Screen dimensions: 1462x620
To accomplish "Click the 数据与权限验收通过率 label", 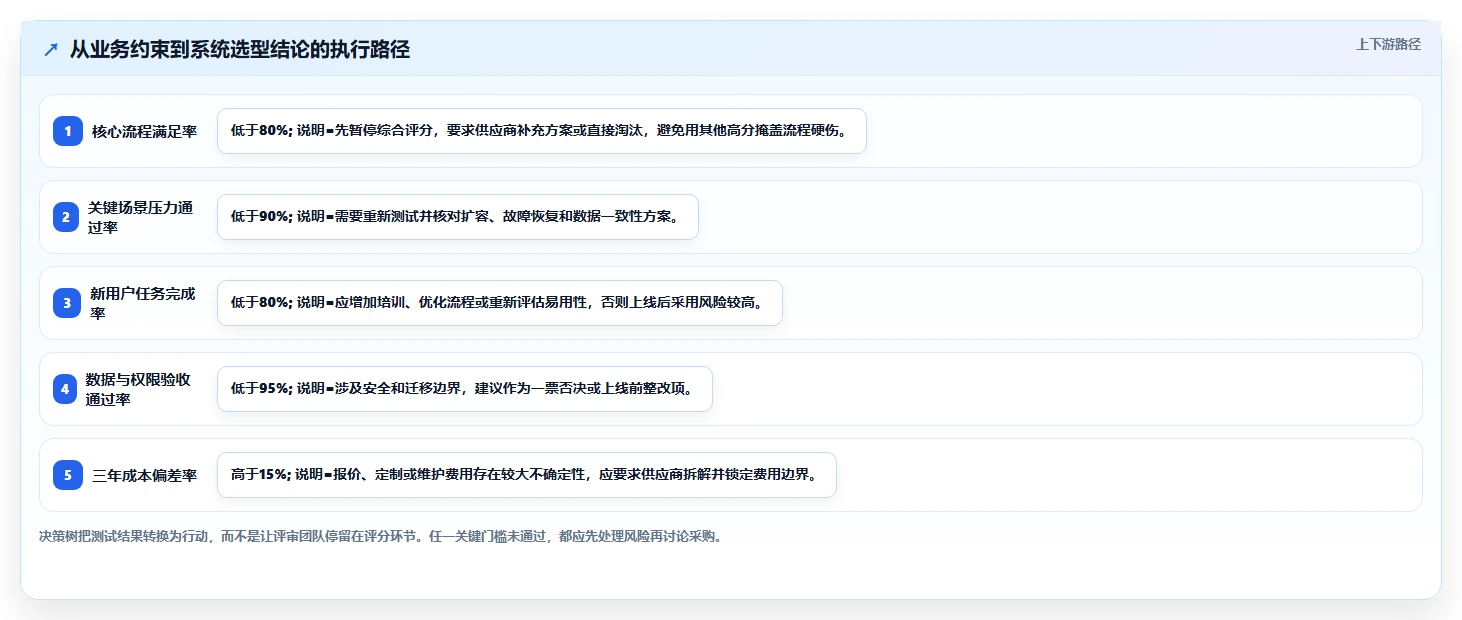I will tap(138, 389).
